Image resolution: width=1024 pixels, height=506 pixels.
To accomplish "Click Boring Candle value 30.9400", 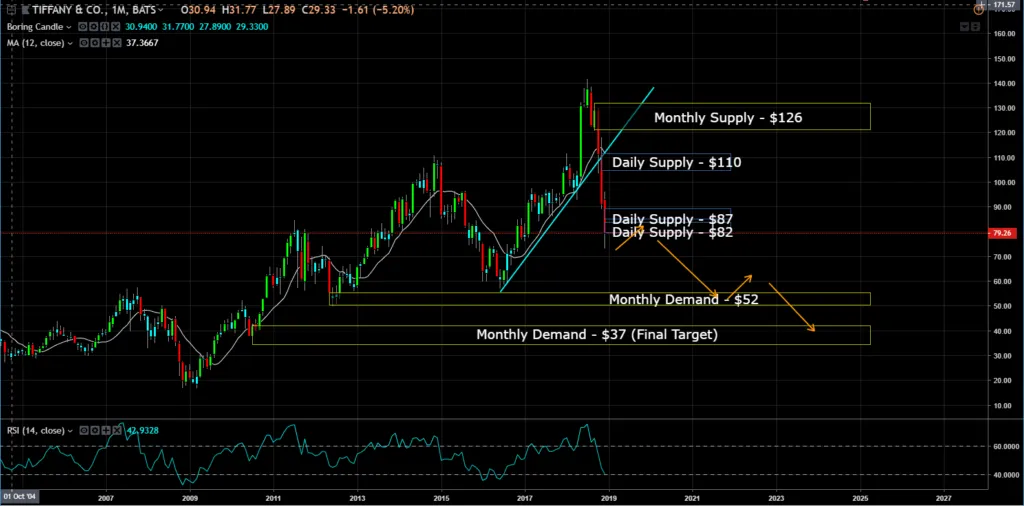I will (x=141, y=27).
